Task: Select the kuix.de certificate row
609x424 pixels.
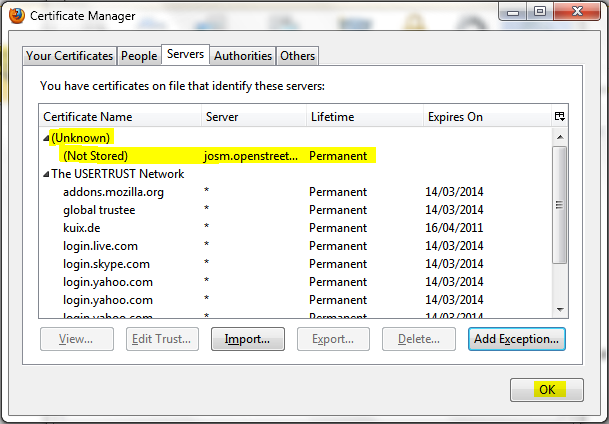Action: click(x=82, y=228)
